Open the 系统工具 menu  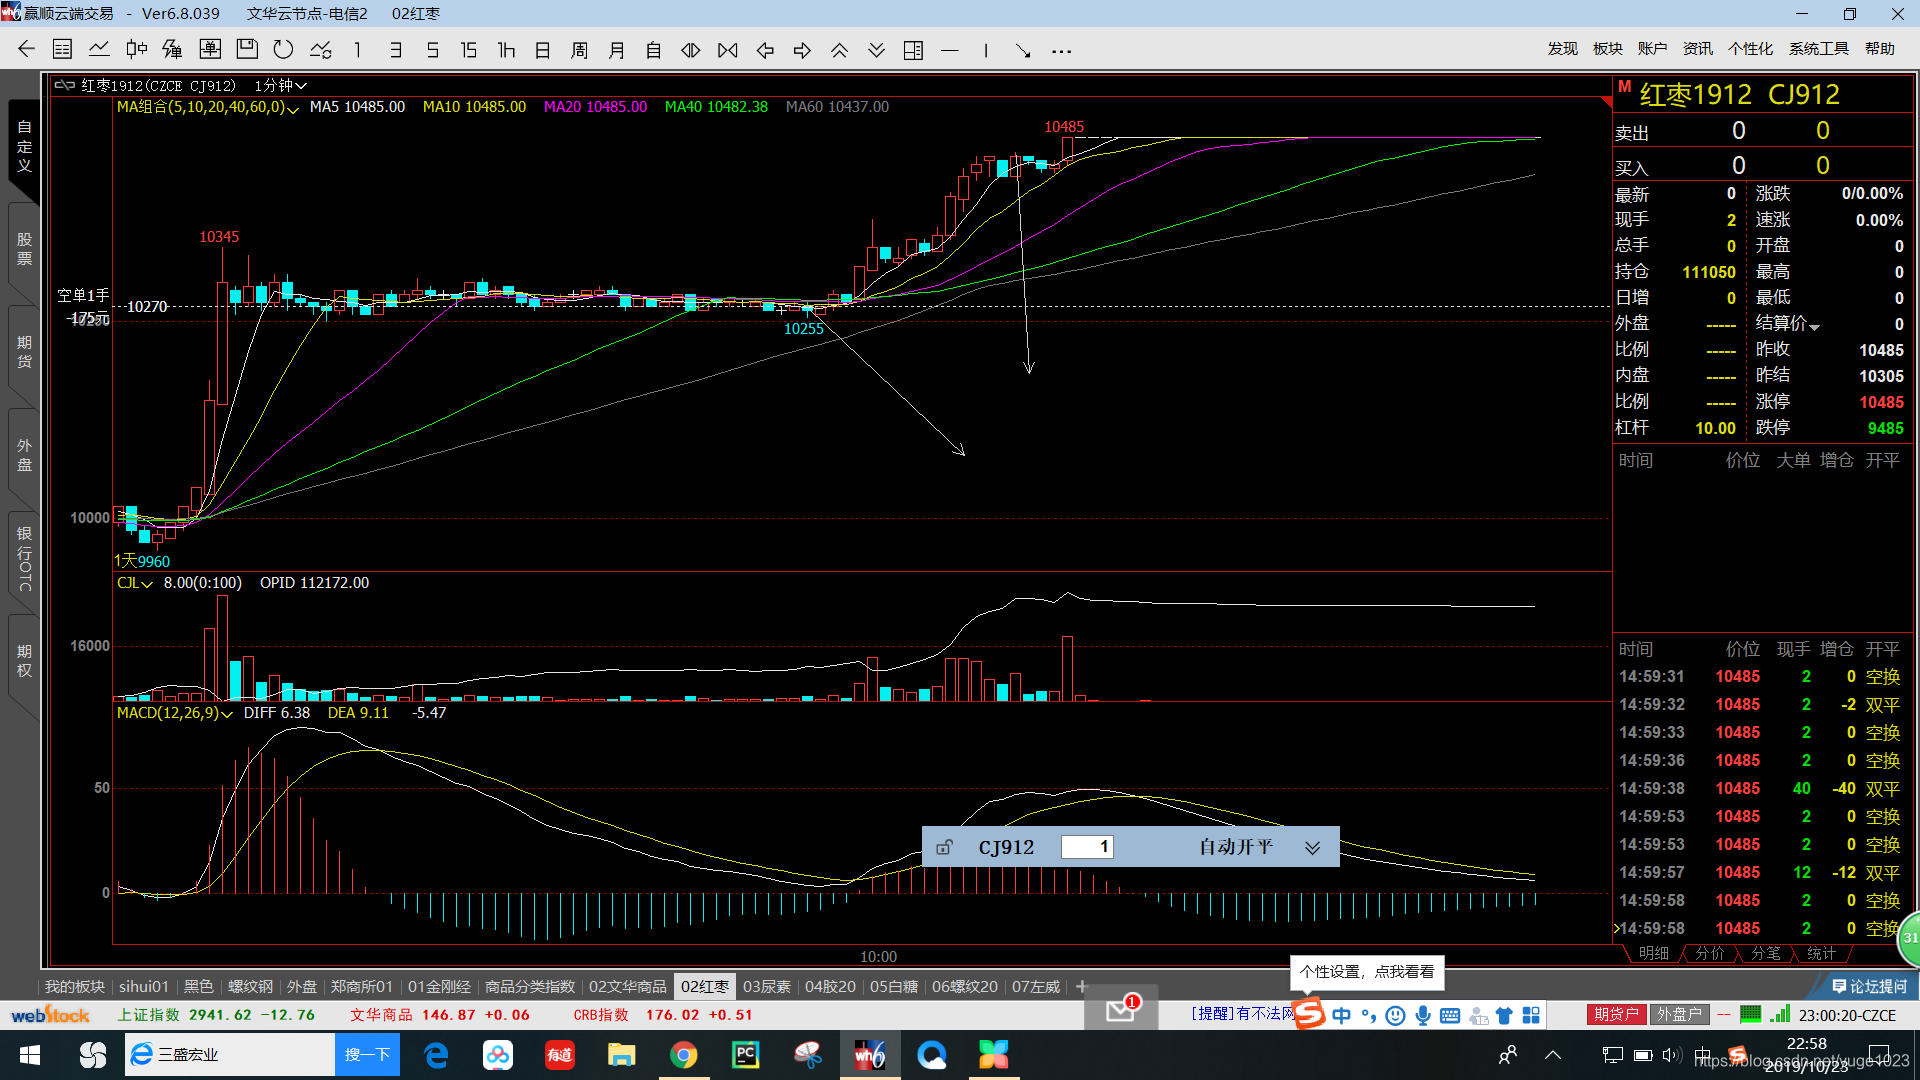tap(1818, 48)
